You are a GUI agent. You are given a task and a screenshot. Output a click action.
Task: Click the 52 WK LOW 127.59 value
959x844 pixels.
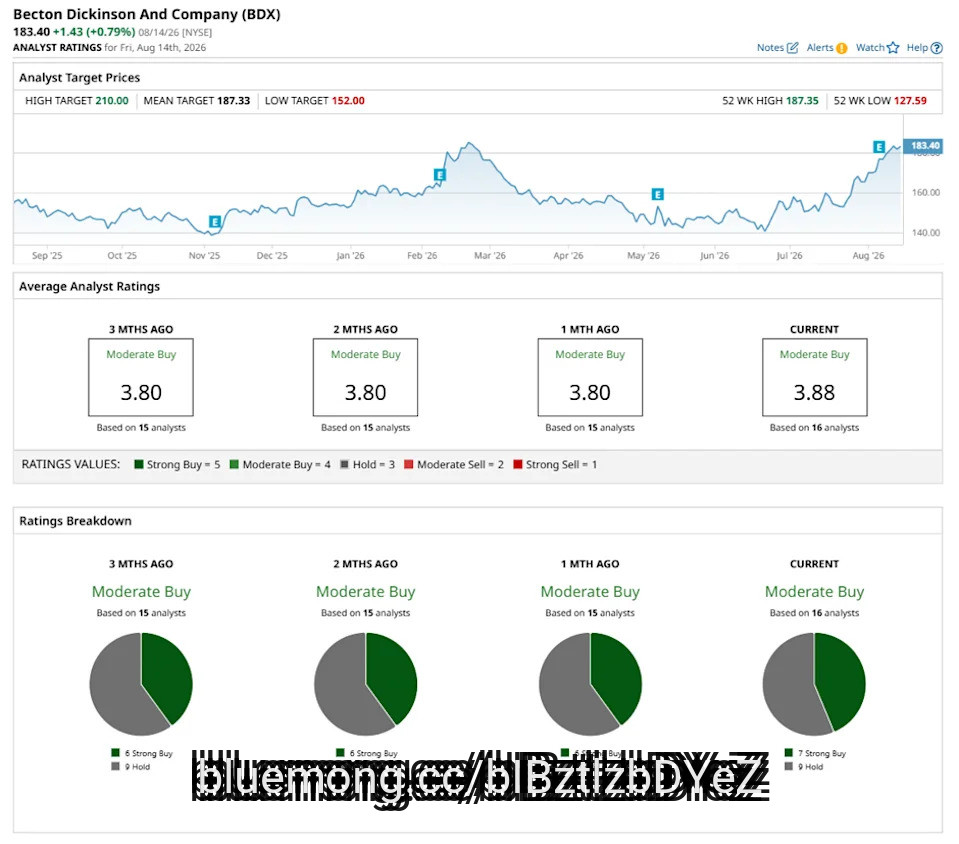[x=911, y=101]
